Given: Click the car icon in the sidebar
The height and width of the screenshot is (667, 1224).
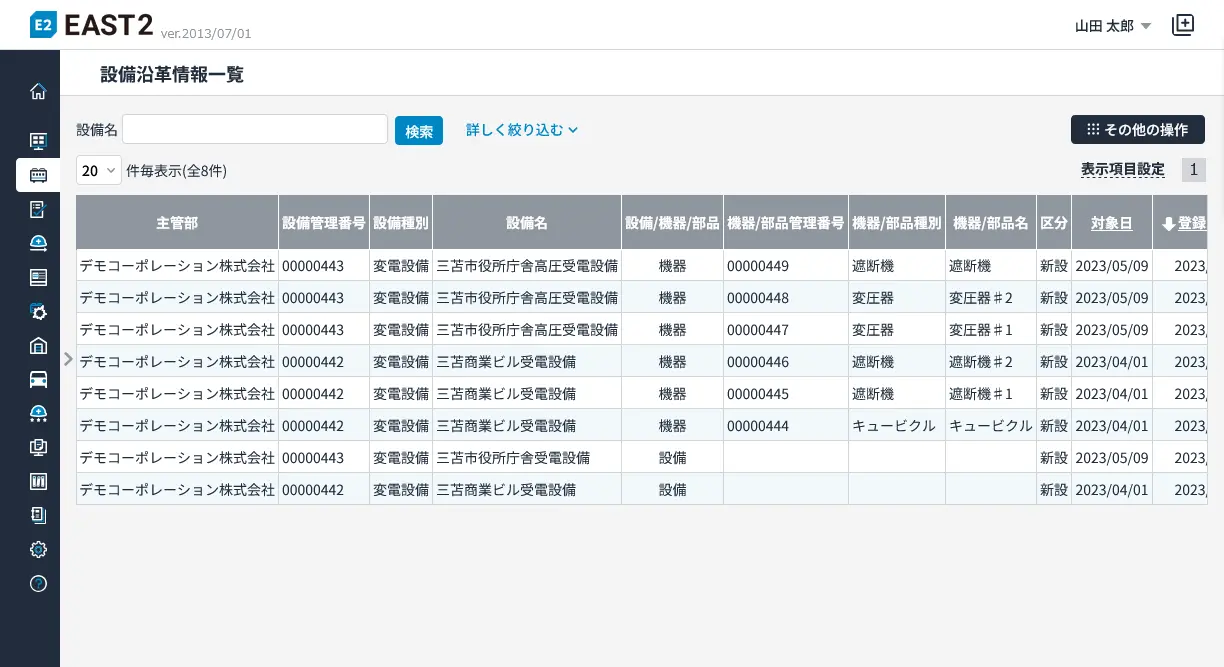Looking at the screenshot, I should click(38, 379).
